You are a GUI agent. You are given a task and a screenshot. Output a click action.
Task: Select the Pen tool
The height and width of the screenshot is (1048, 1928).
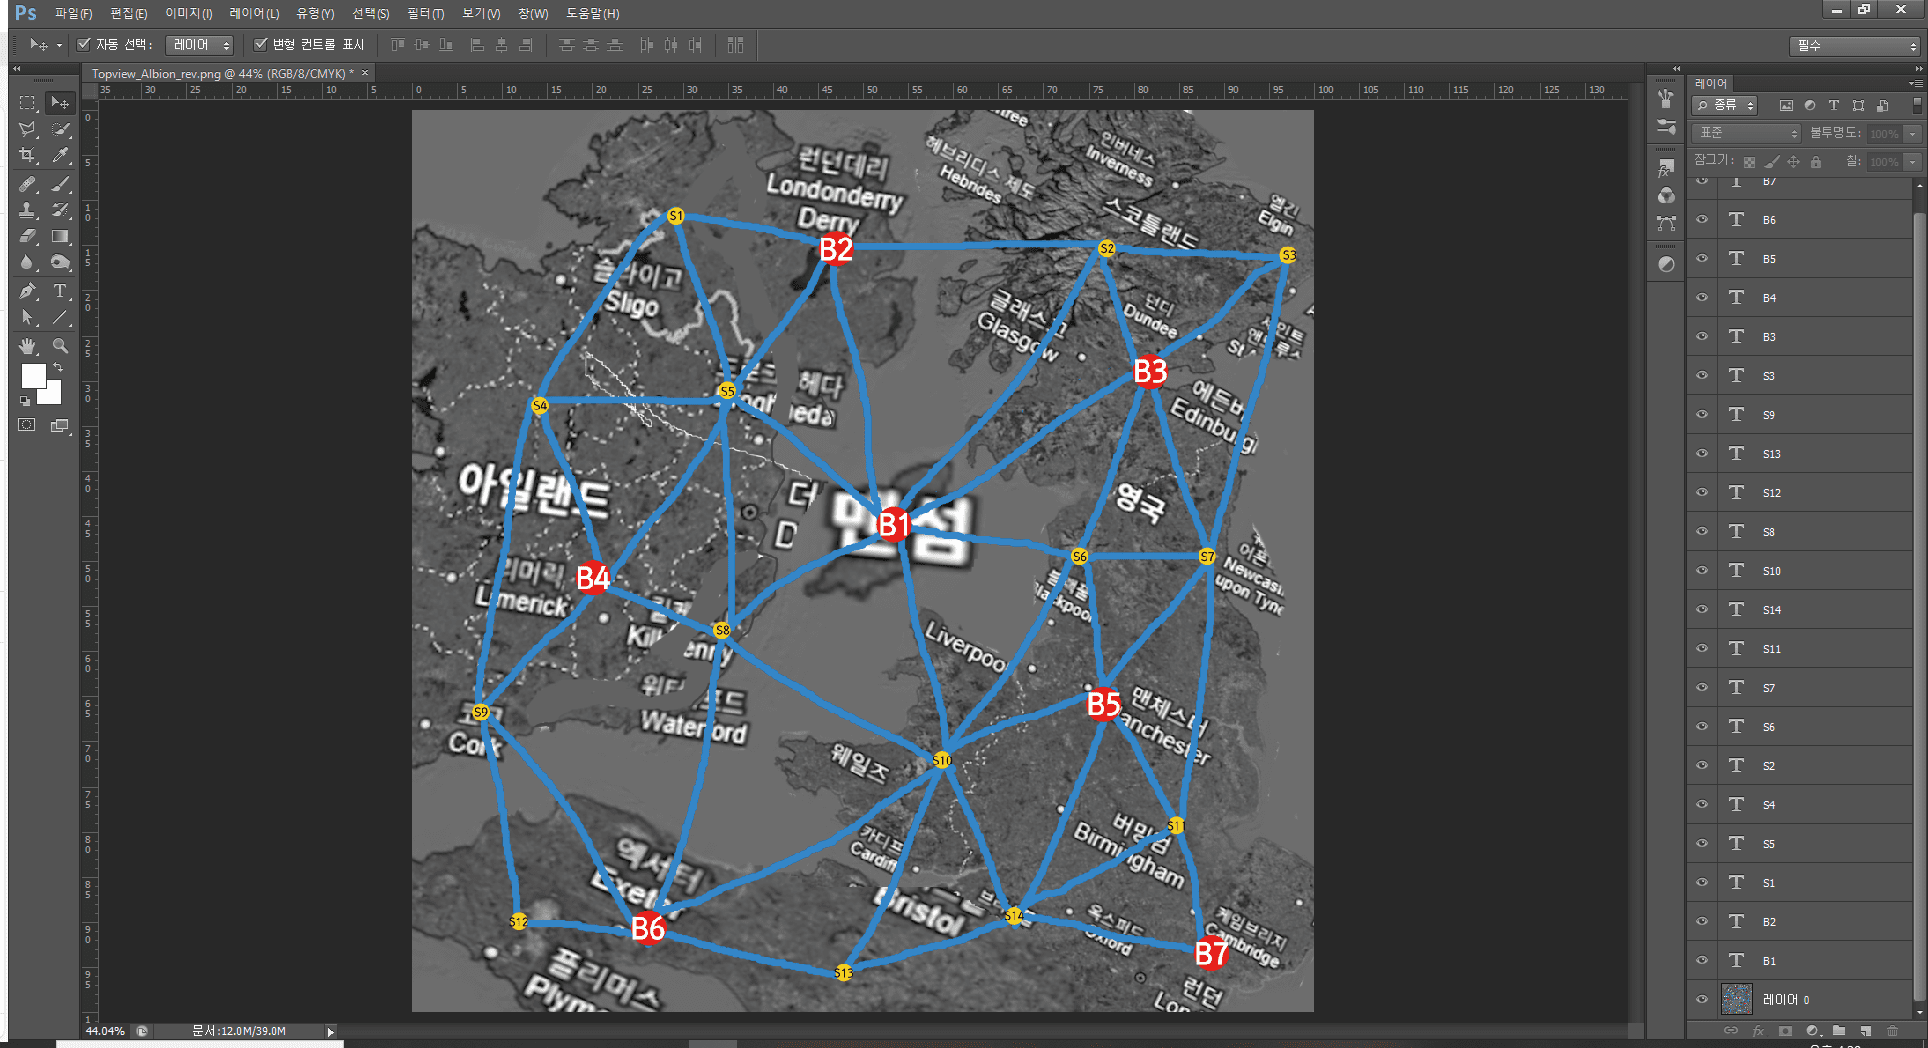point(27,291)
